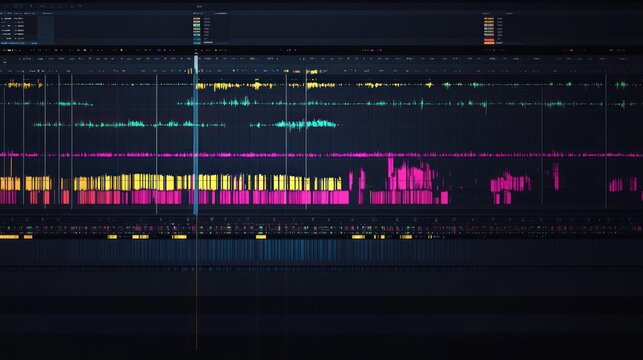
Task: Click the orange swatch at the bottom of the right legend
Action: tap(489, 42)
